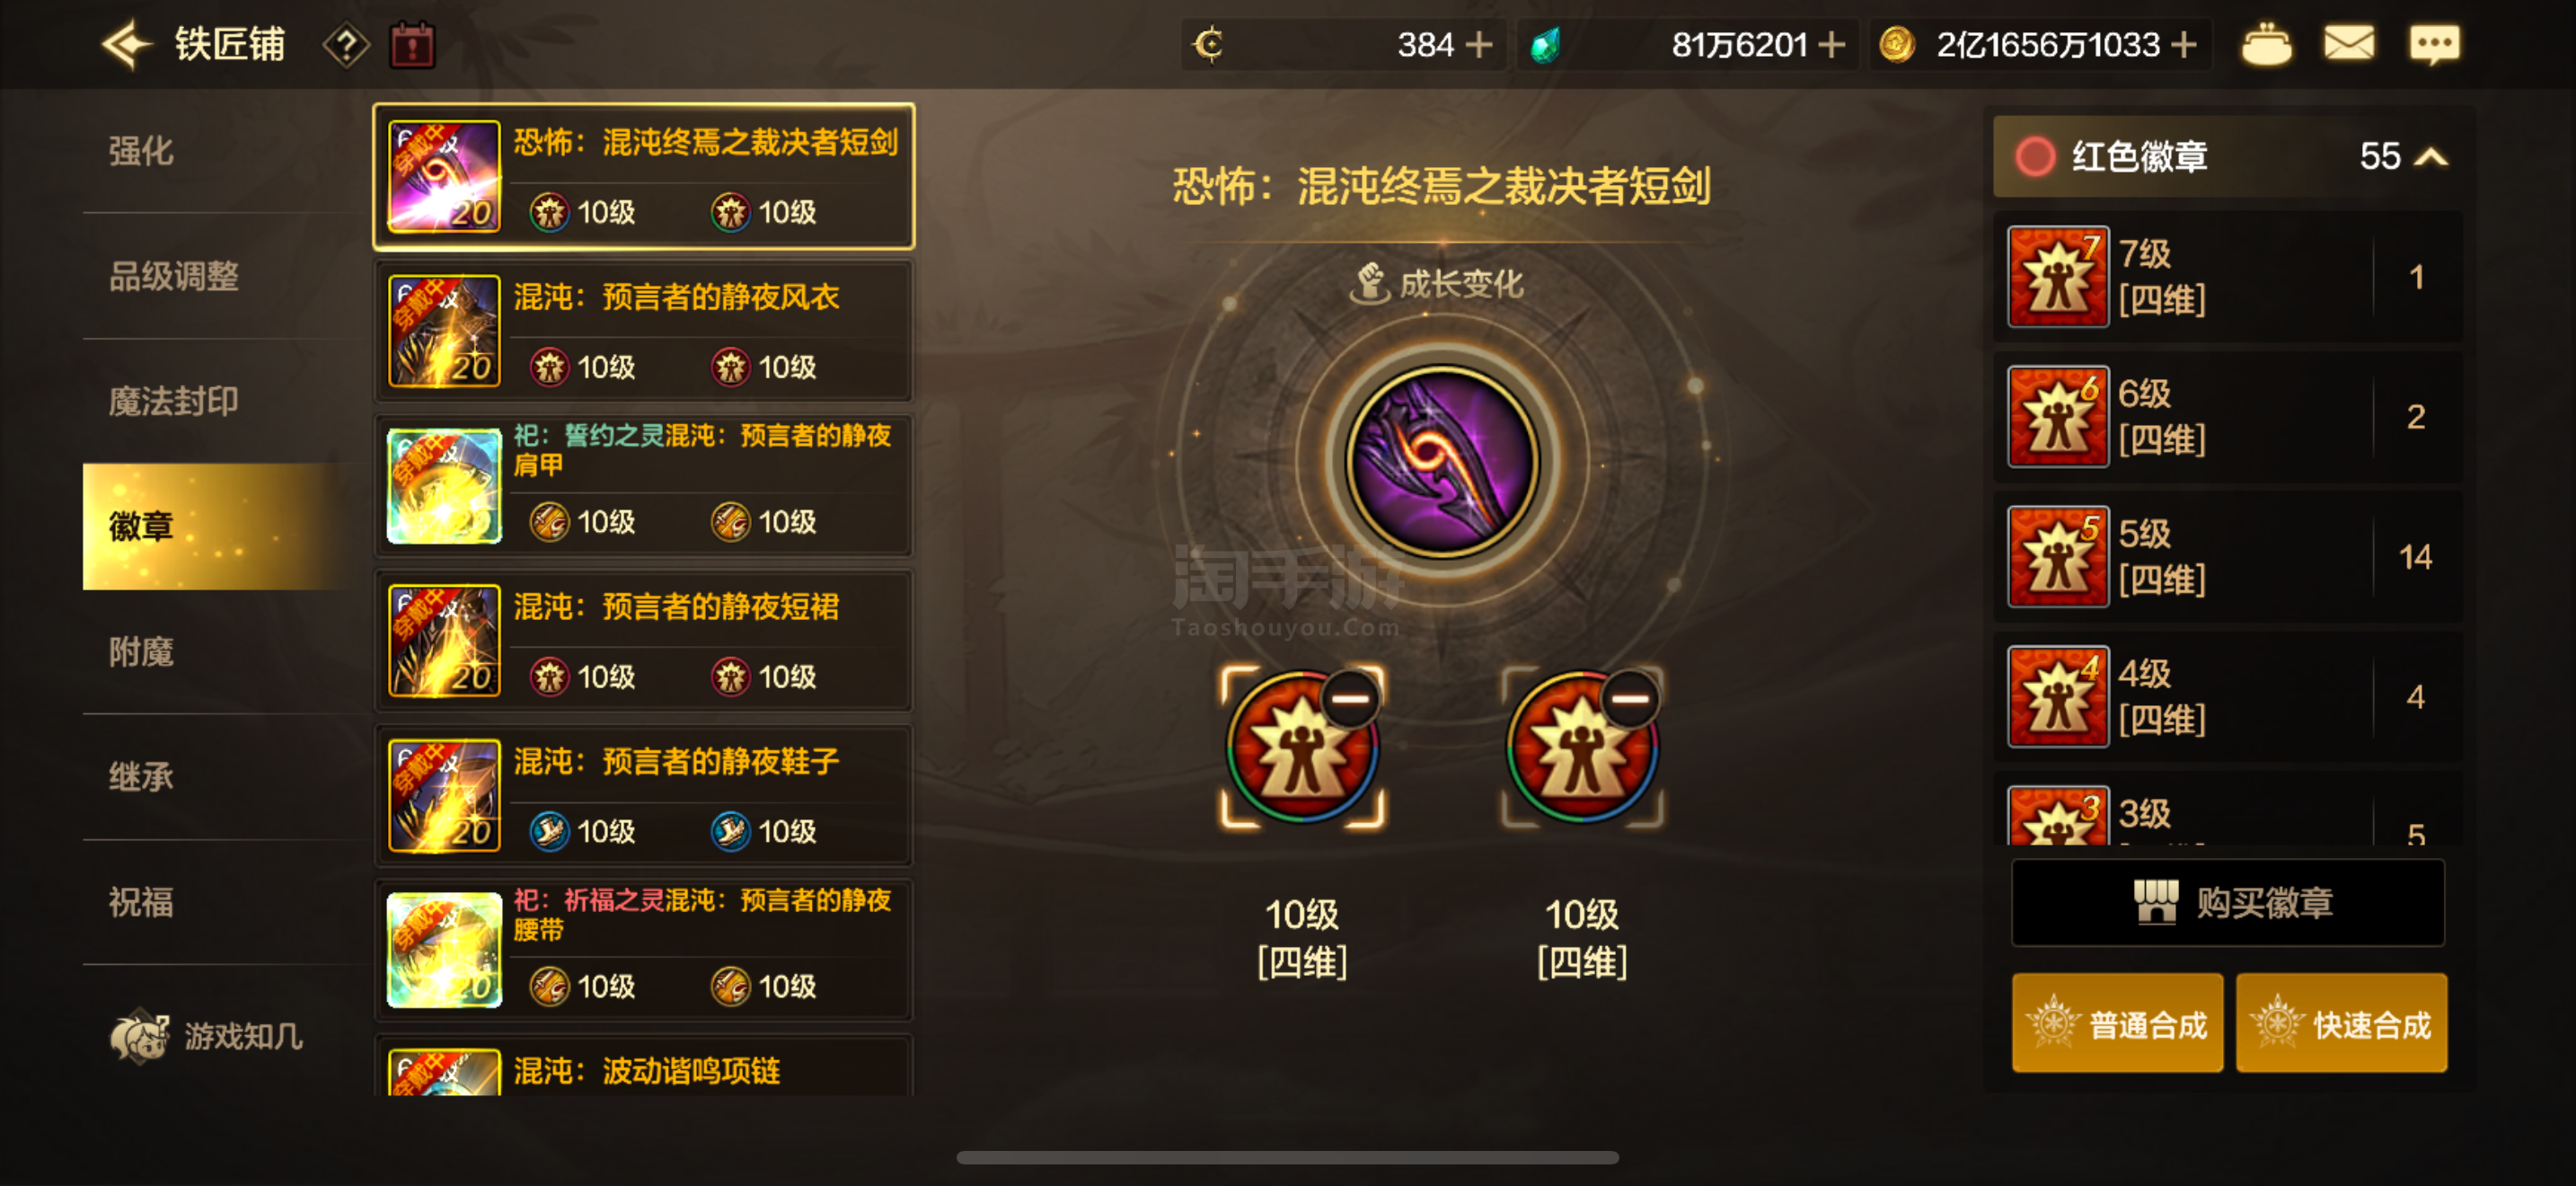Add currency with the plus after 384
Viewport: 2576px width, 1186px height.
1478,45
